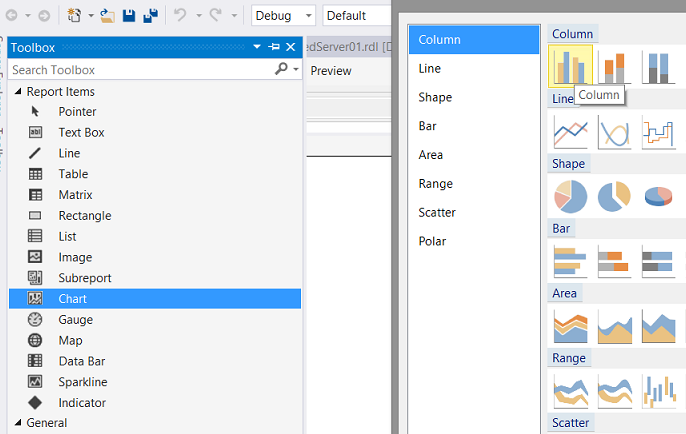Choose the basic Bar chart thumbnail
The height and width of the screenshot is (434, 686).
[x=570, y=261]
